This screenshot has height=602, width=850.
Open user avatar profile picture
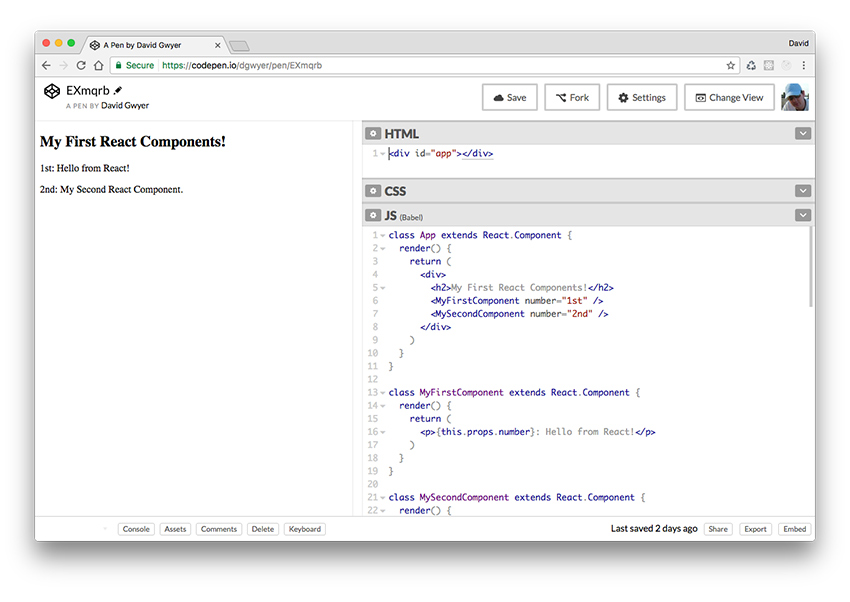point(795,97)
